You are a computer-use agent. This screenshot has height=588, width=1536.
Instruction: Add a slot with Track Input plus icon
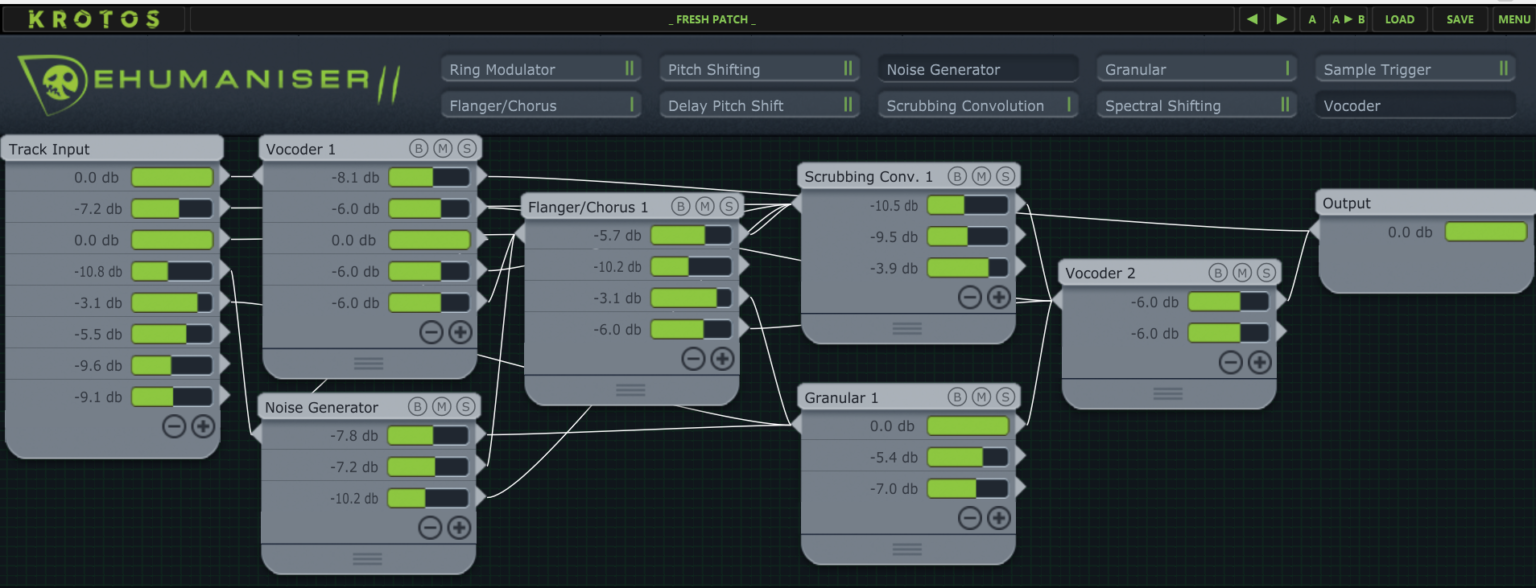[203, 427]
